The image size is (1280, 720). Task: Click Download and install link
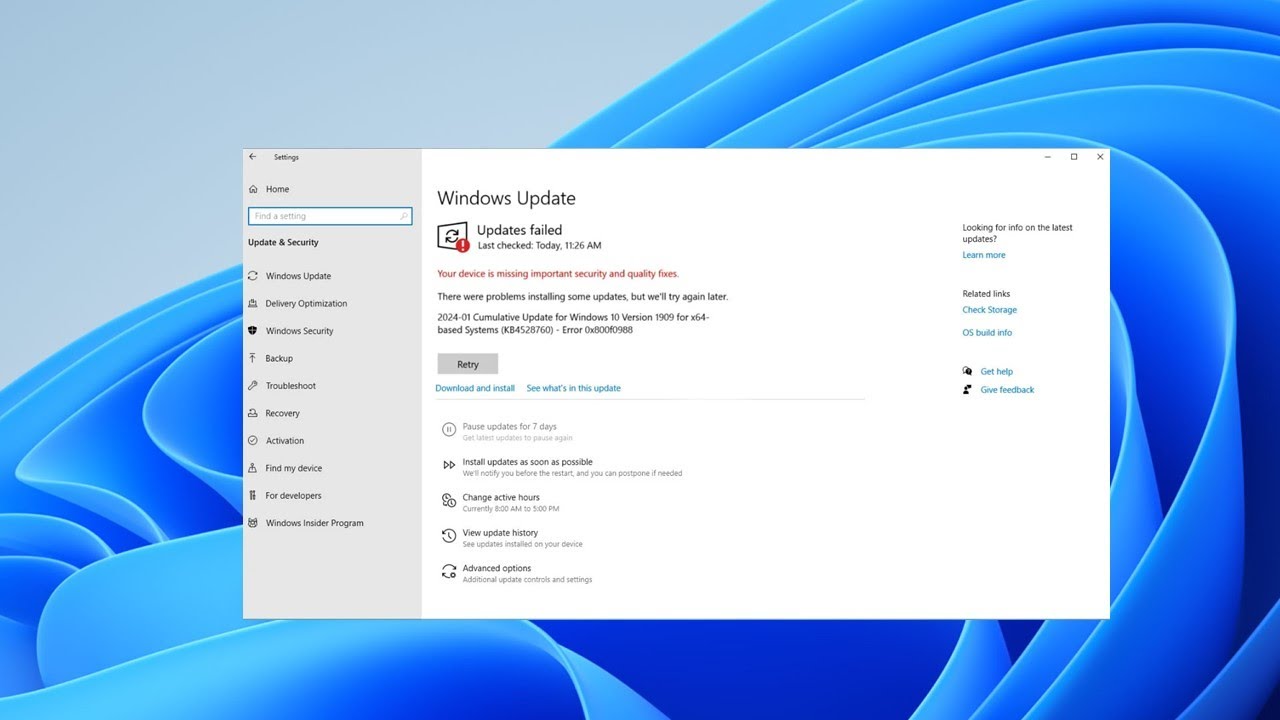click(x=475, y=388)
